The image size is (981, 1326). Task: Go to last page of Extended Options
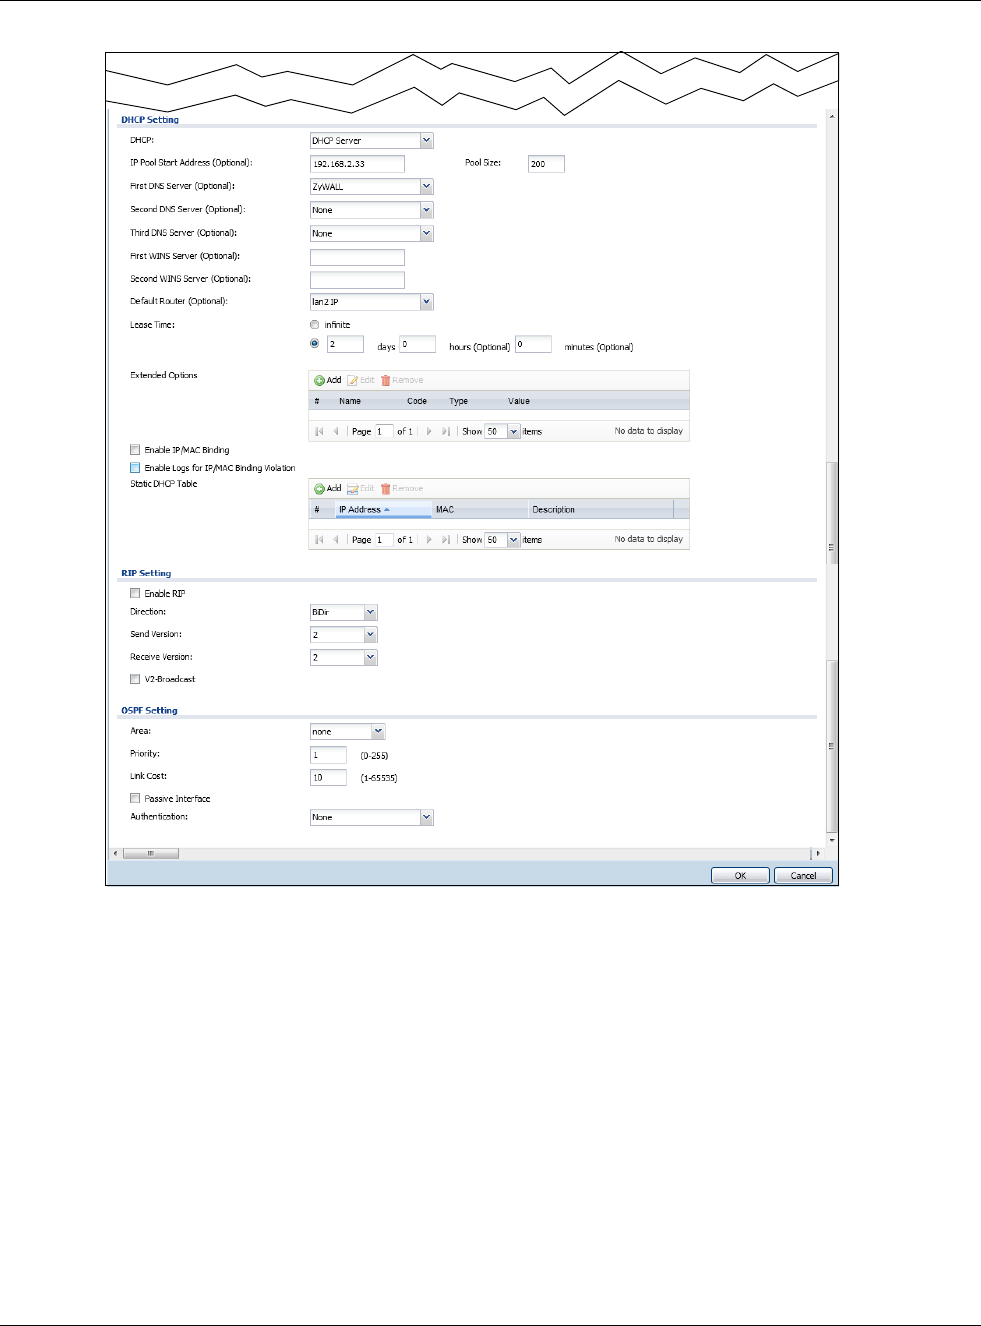point(446,431)
